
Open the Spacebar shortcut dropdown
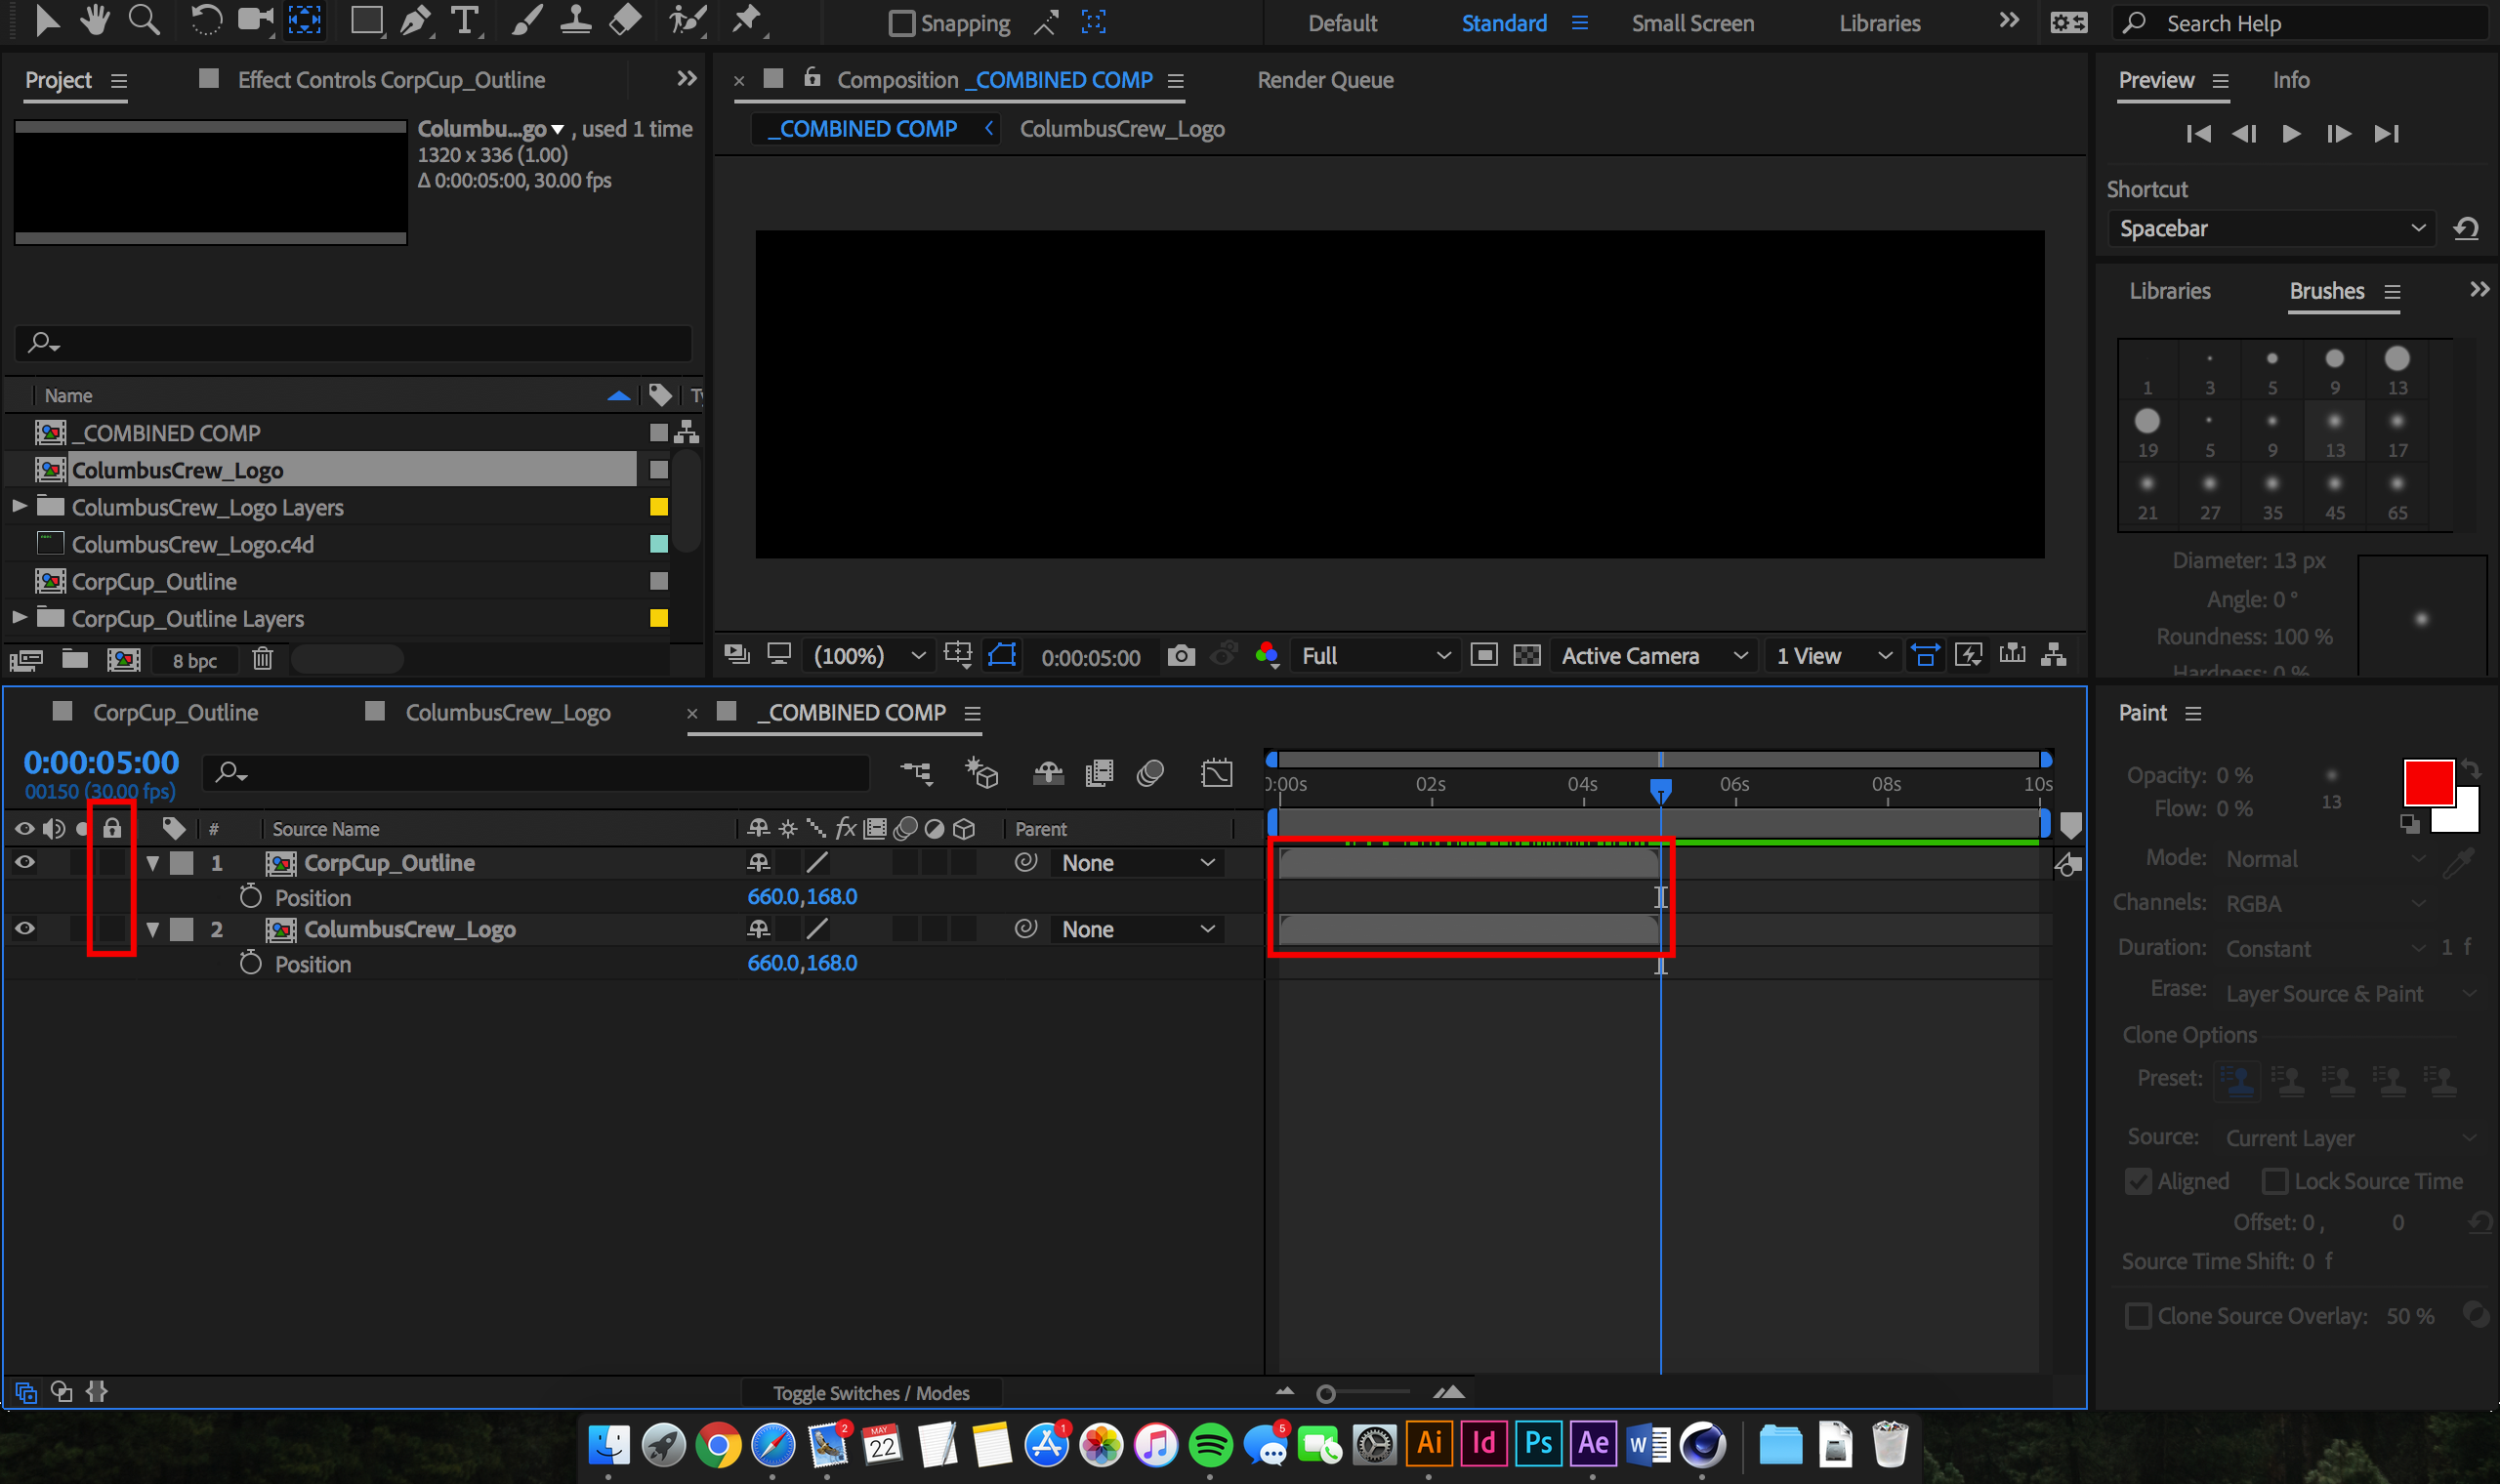(2271, 229)
